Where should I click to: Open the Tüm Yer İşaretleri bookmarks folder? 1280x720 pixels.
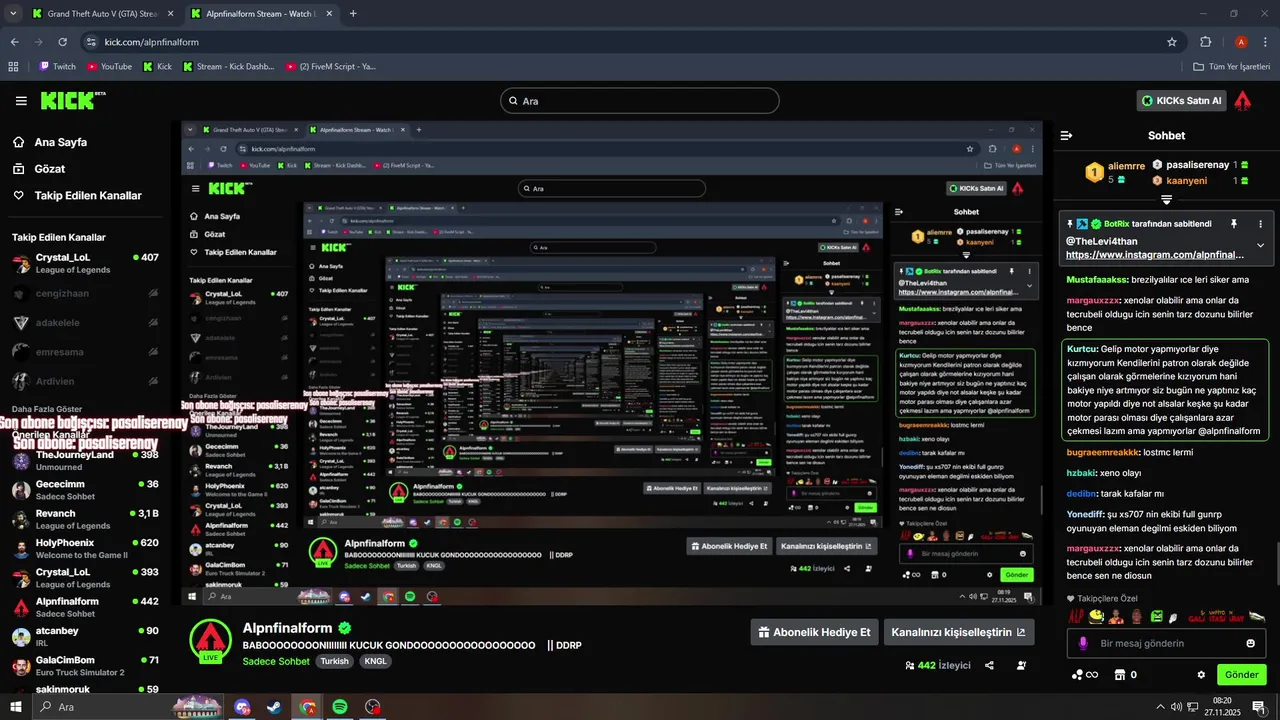point(1233,66)
